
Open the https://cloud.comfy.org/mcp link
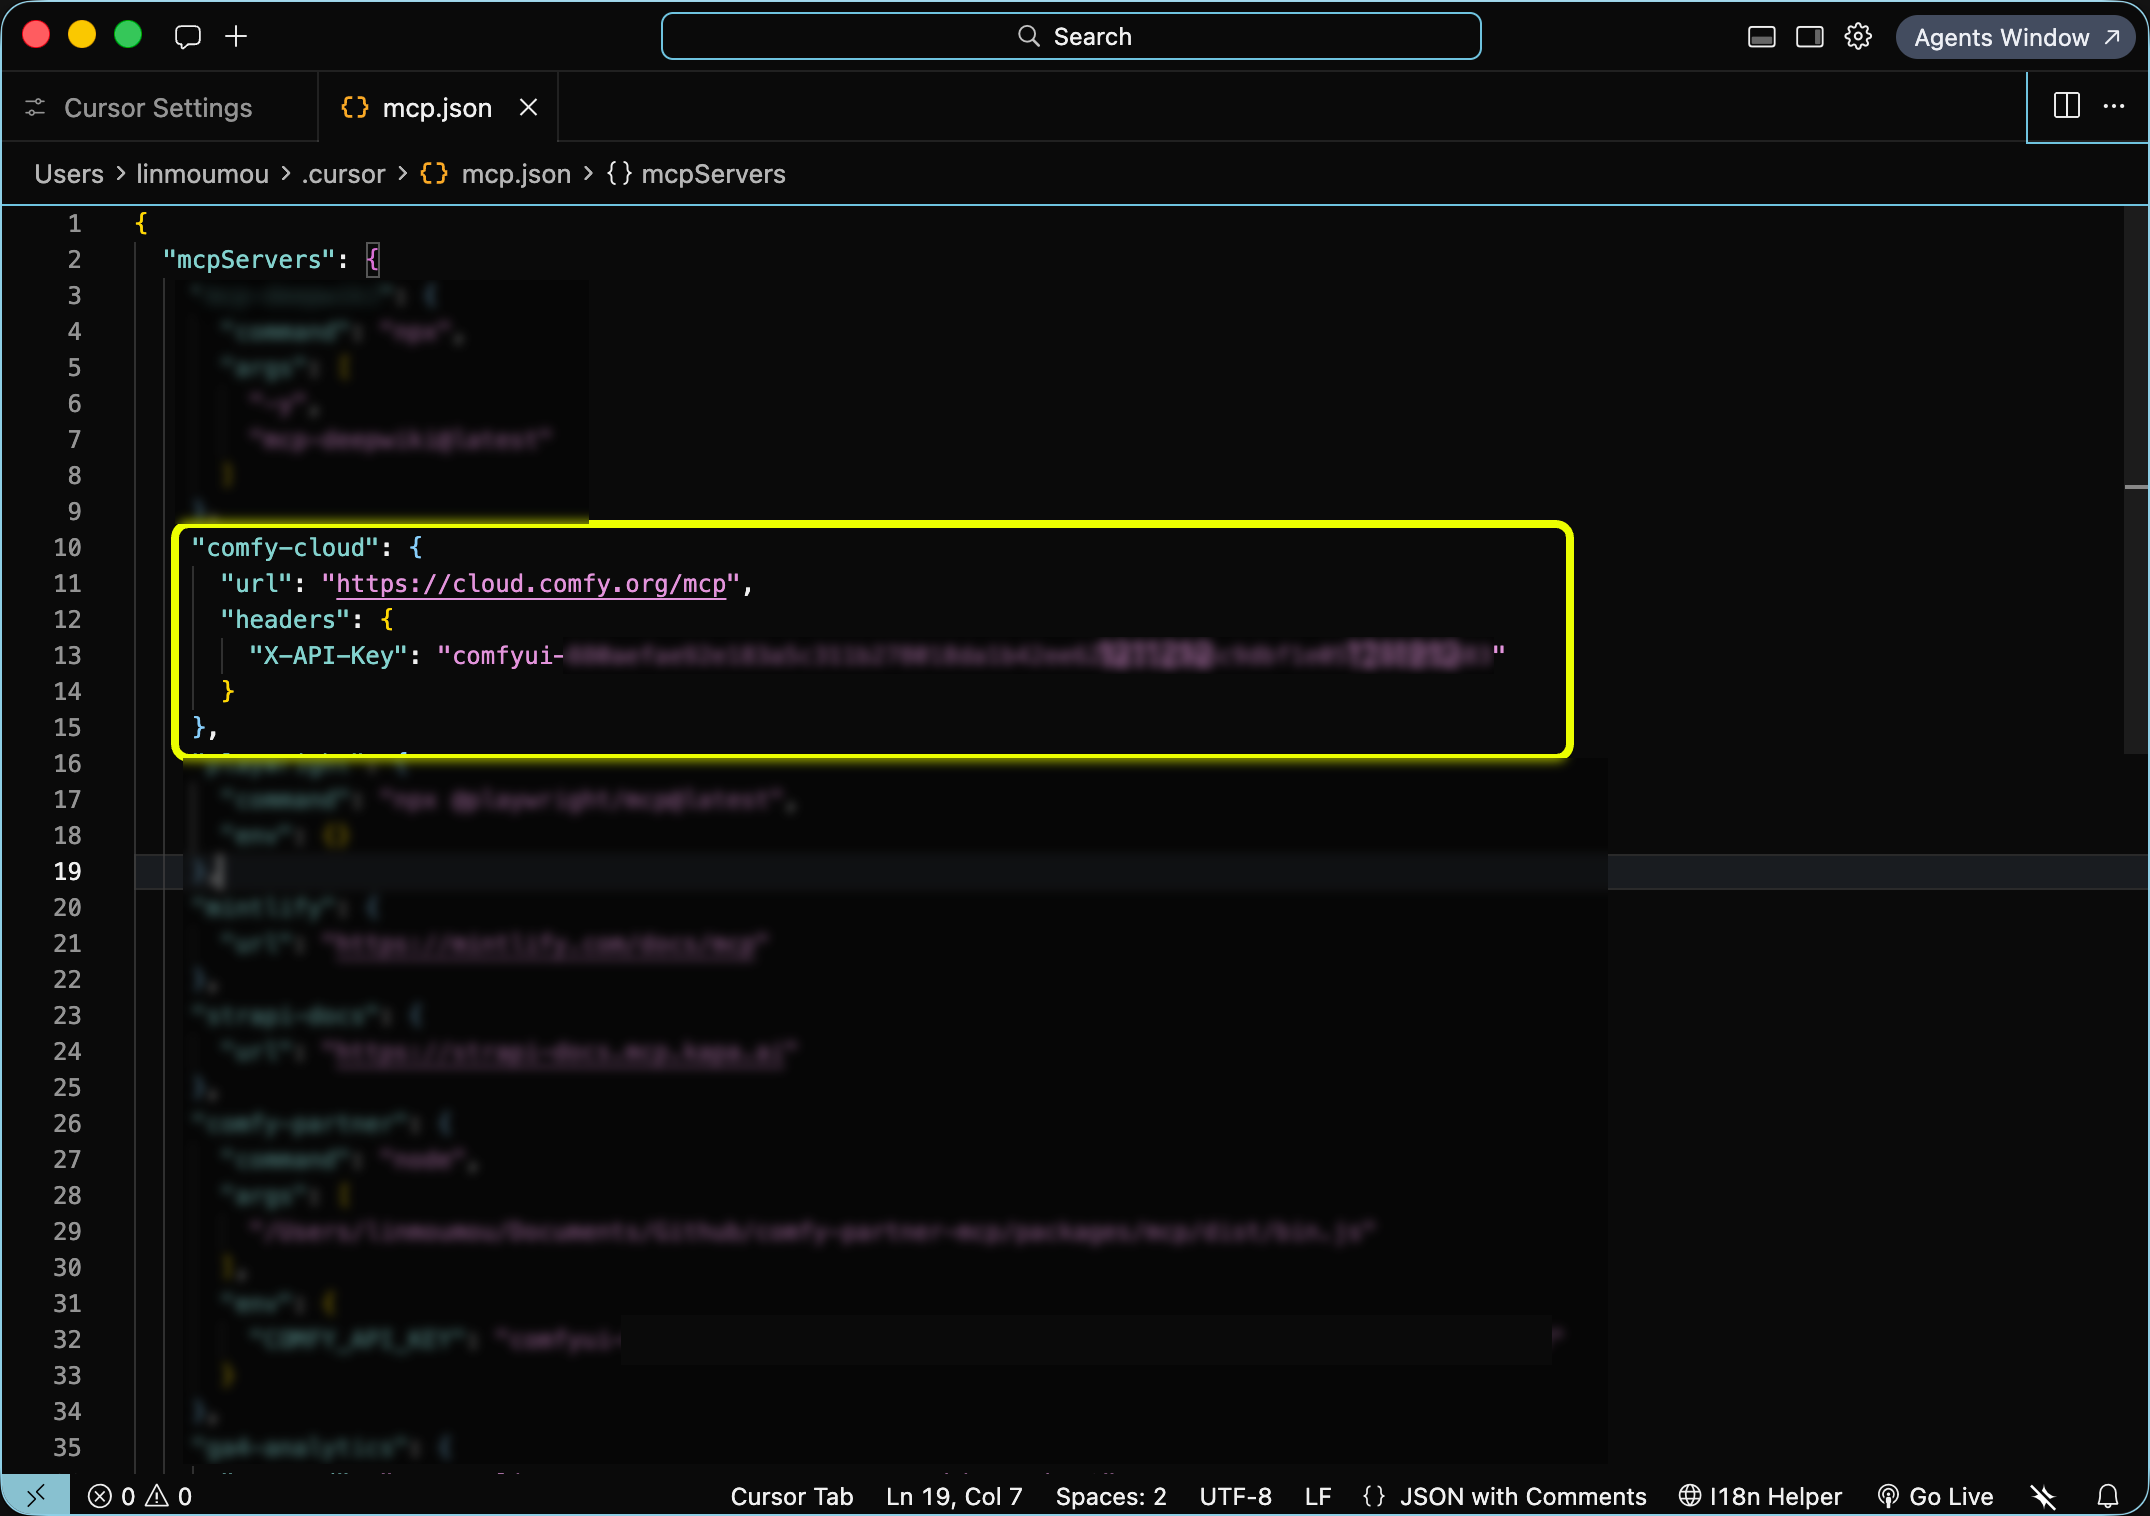point(531,584)
